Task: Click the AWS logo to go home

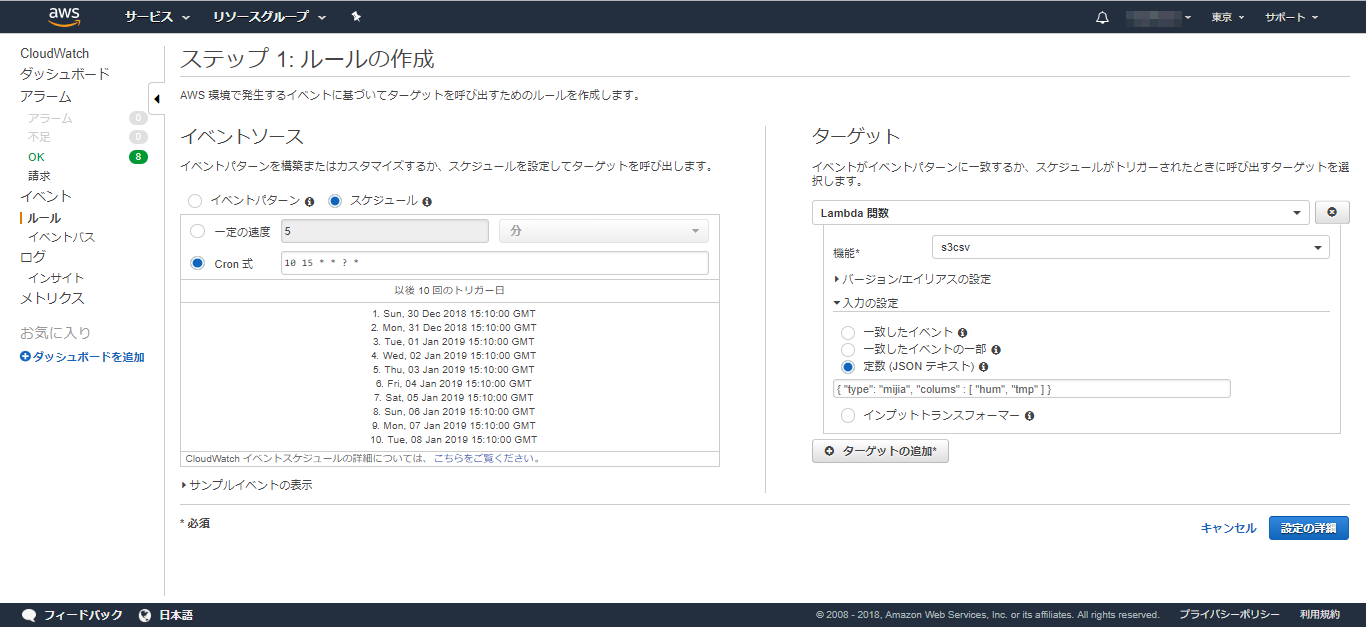Action: [62, 16]
